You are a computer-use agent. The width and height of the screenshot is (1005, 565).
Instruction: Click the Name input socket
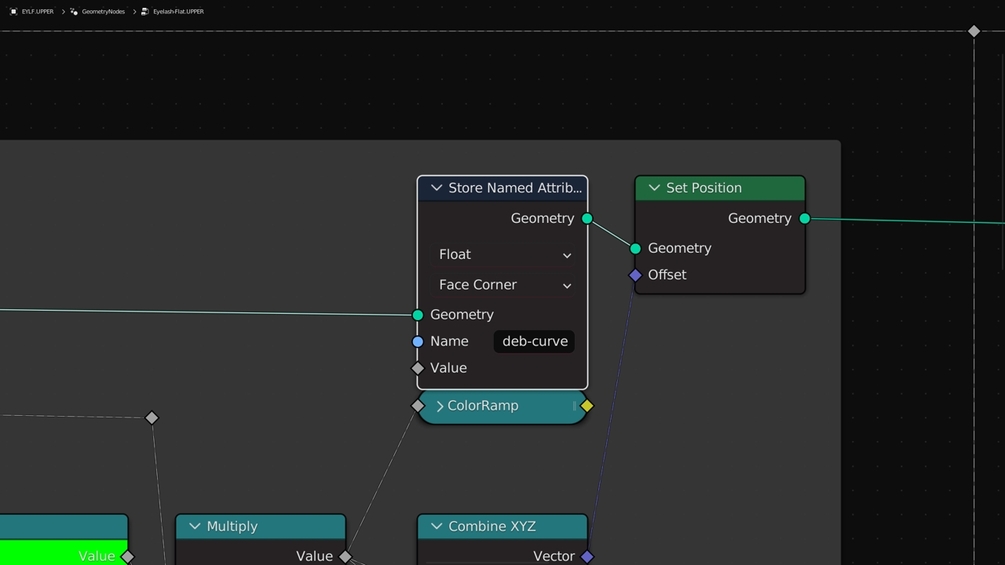pos(418,341)
